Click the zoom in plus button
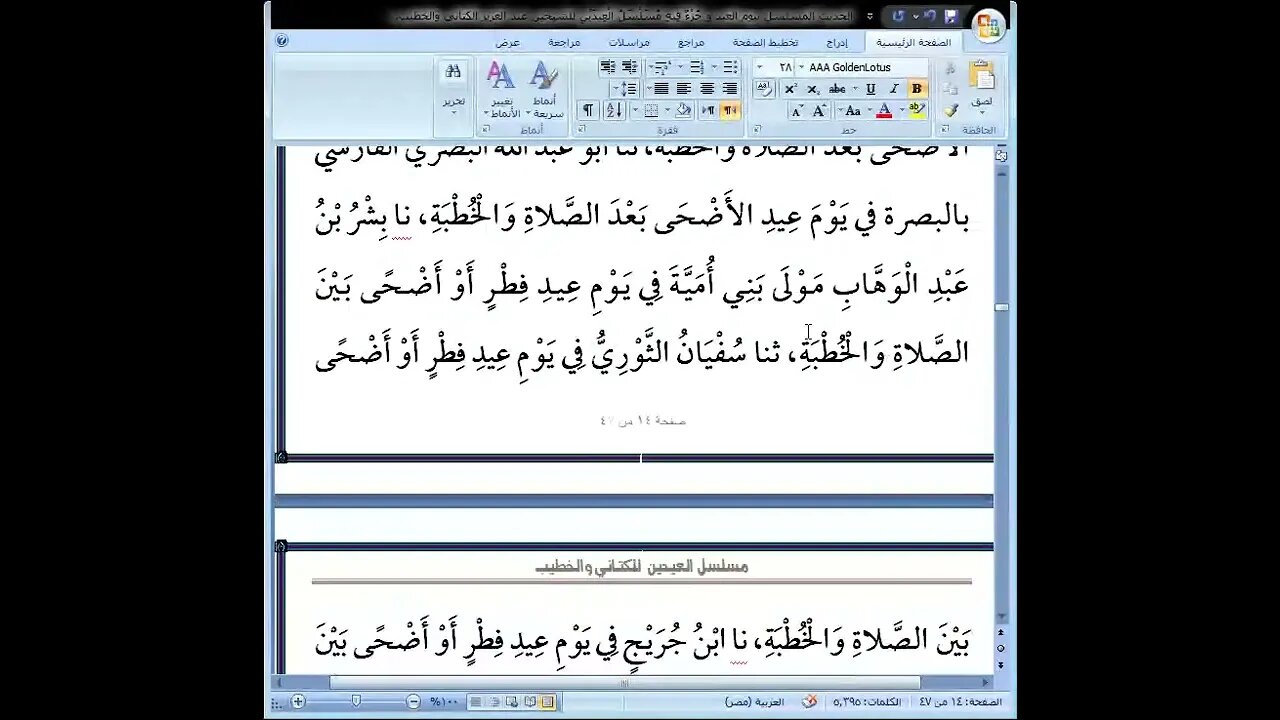The height and width of the screenshot is (720, 1280). pyautogui.click(x=298, y=702)
